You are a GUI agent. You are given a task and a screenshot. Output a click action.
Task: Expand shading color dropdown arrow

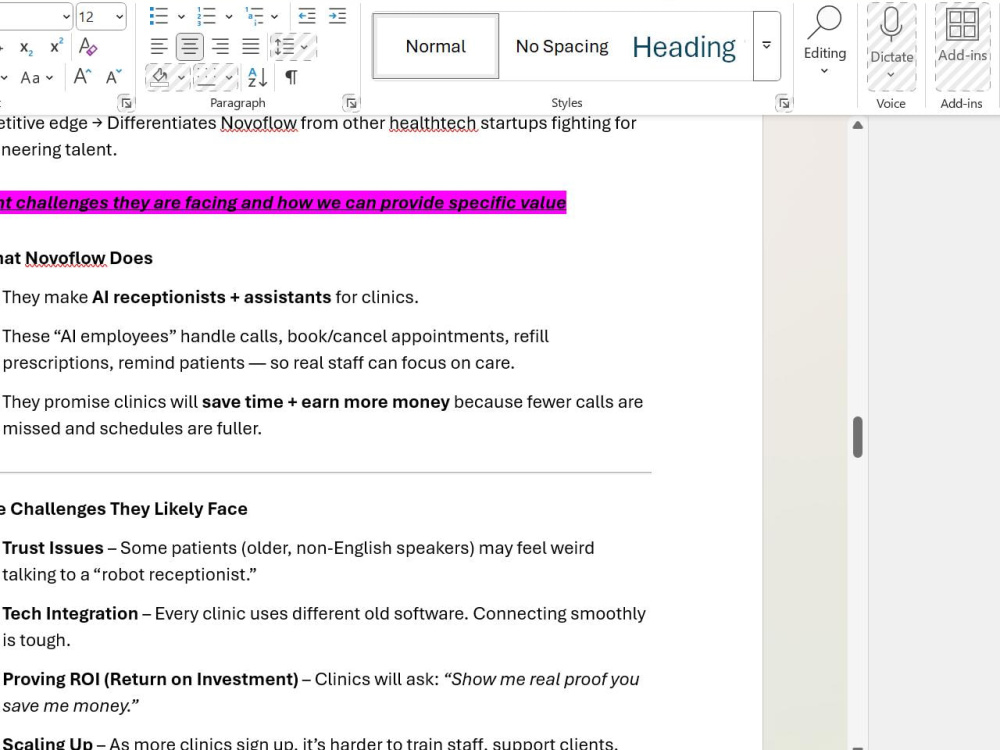[181, 77]
